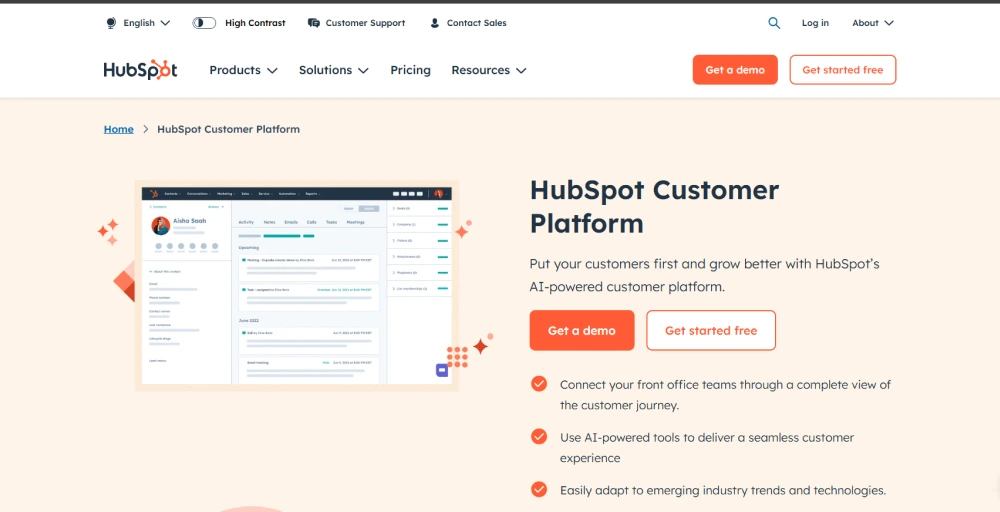Click the HubSpot Customer Platform heading
Viewport: 1000px width, 512px height.
pyautogui.click(x=655, y=207)
